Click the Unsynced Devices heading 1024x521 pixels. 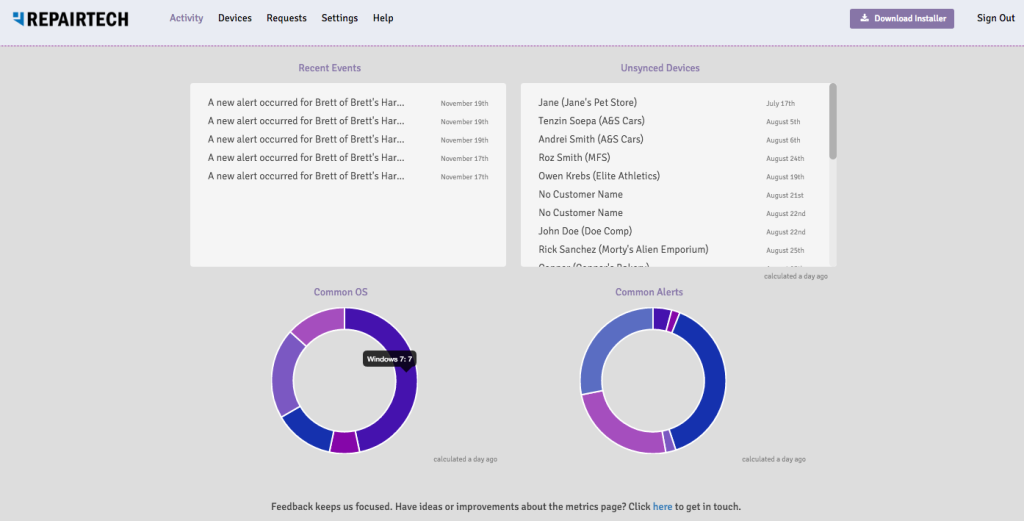(x=660, y=68)
